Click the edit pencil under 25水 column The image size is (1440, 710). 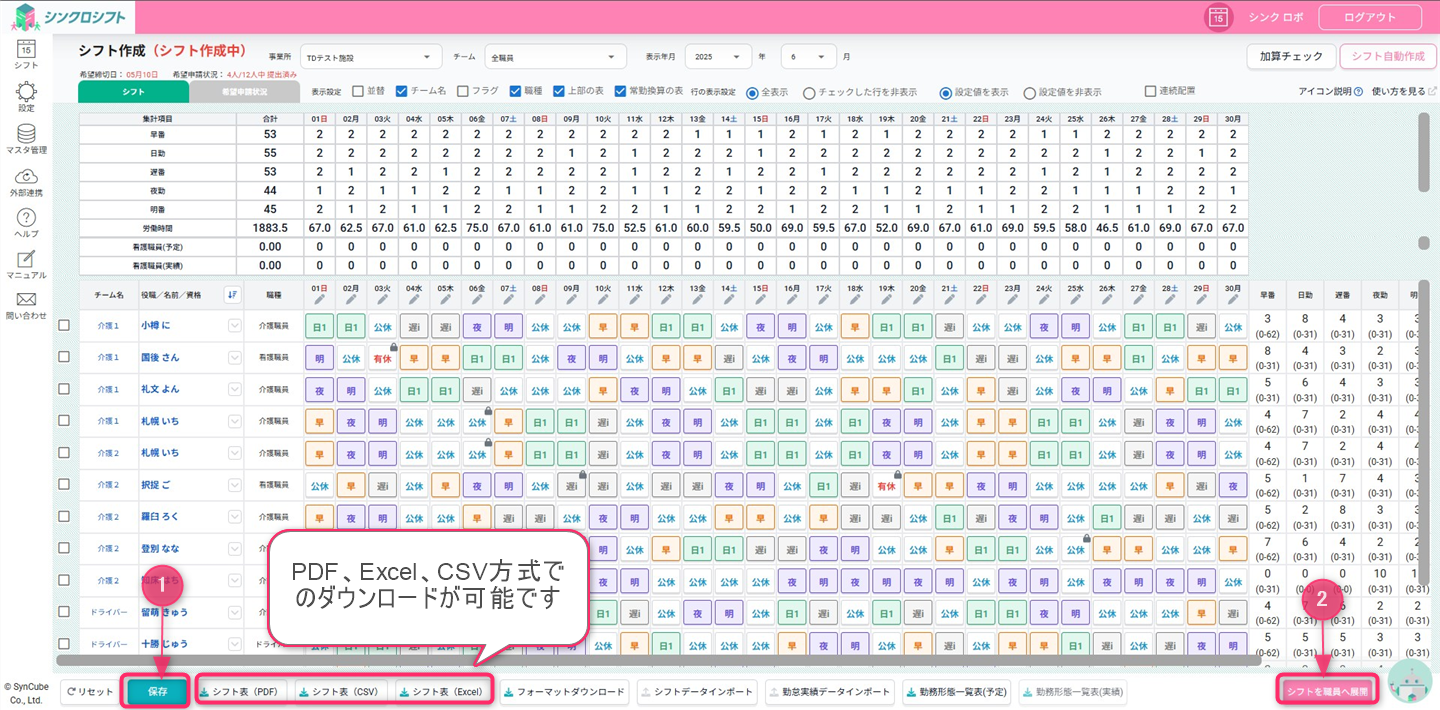[x=1076, y=298]
